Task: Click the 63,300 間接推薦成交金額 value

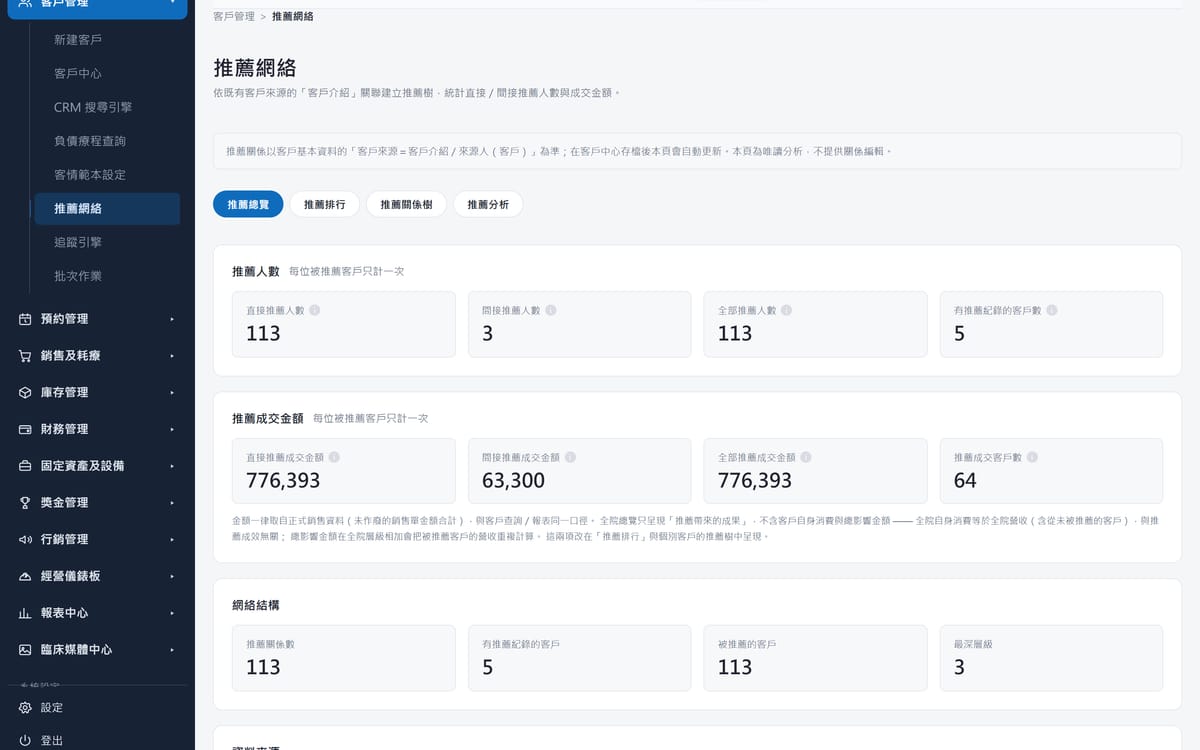Action: click(x=513, y=481)
